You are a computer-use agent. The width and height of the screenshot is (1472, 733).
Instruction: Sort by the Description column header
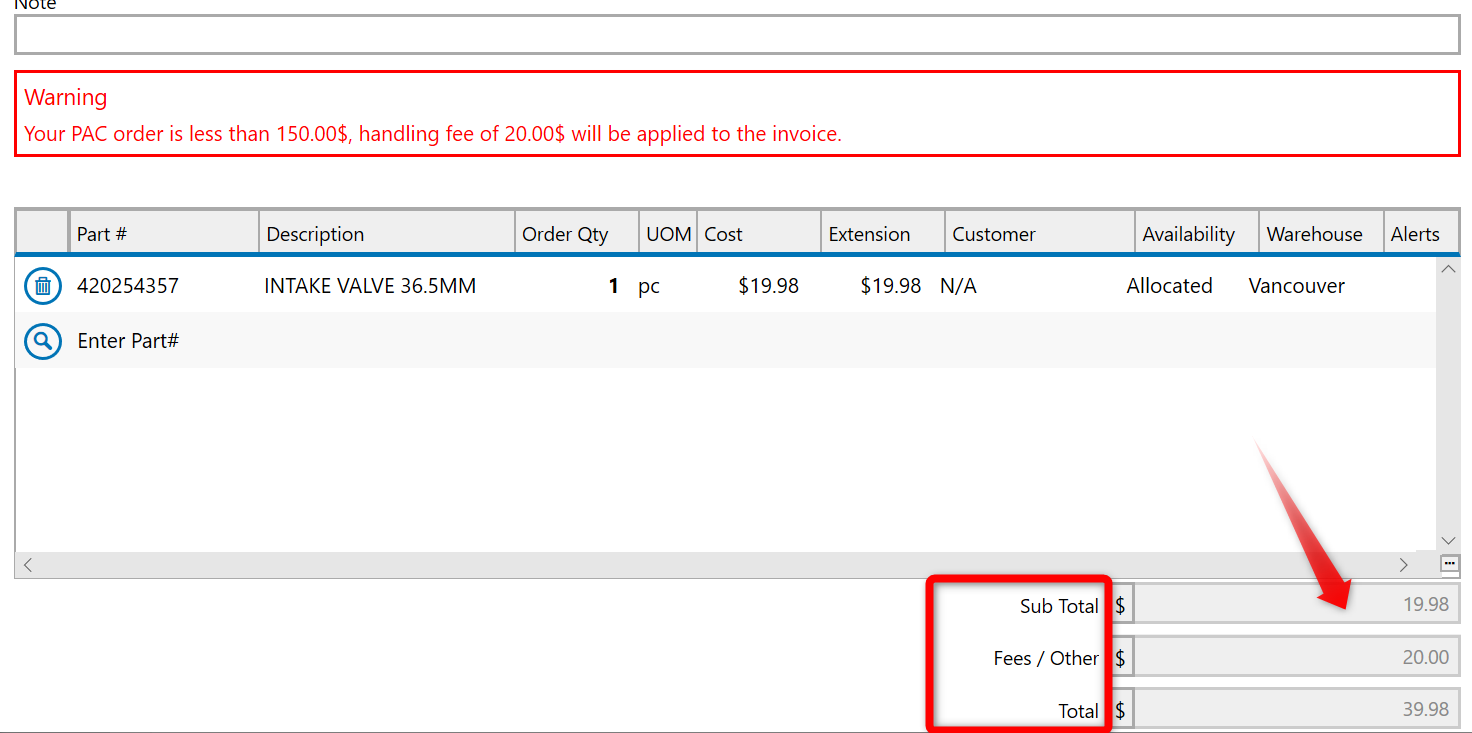coord(315,232)
